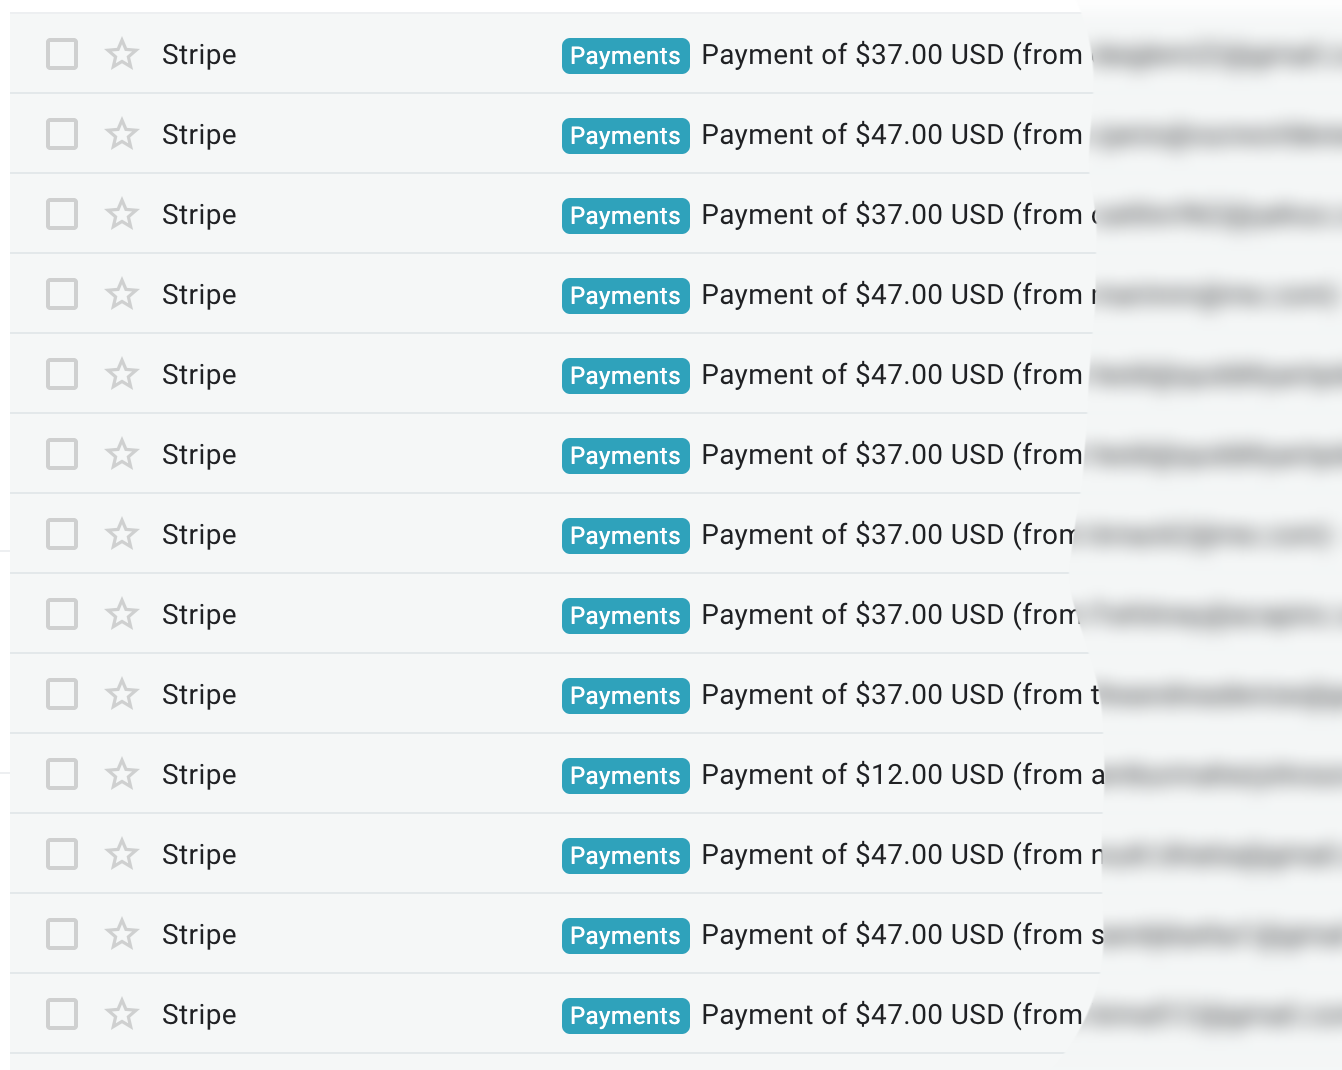Tick checkbox on the row directly above $12.00 payment
The image size is (1342, 1070).
pyautogui.click(x=62, y=694)
